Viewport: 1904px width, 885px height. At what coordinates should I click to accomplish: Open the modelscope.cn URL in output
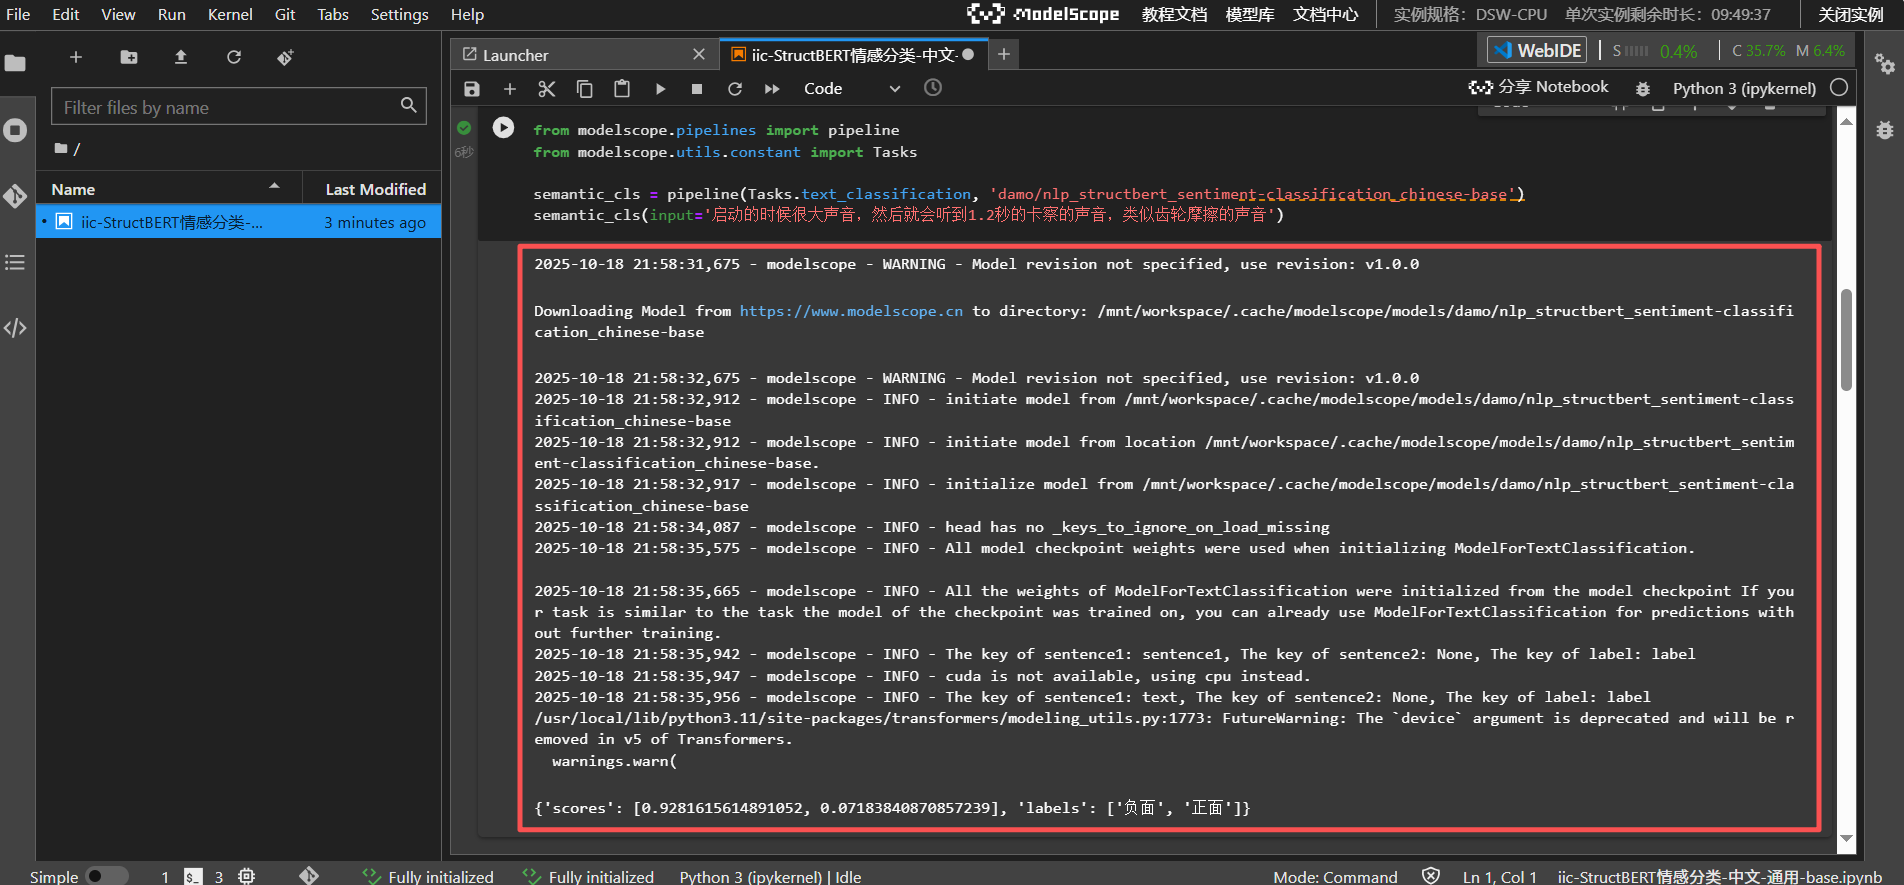[851, 311]
